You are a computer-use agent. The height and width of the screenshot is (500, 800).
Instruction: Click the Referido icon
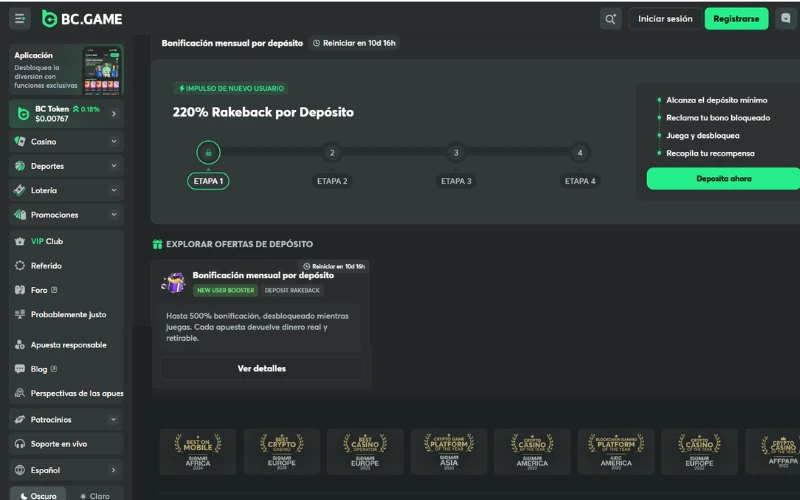pyautogui.click(x=20, y=265)
